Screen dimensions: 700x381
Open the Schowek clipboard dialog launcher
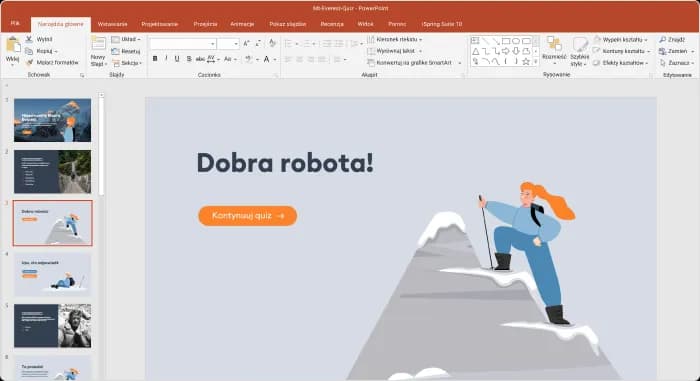82,75
